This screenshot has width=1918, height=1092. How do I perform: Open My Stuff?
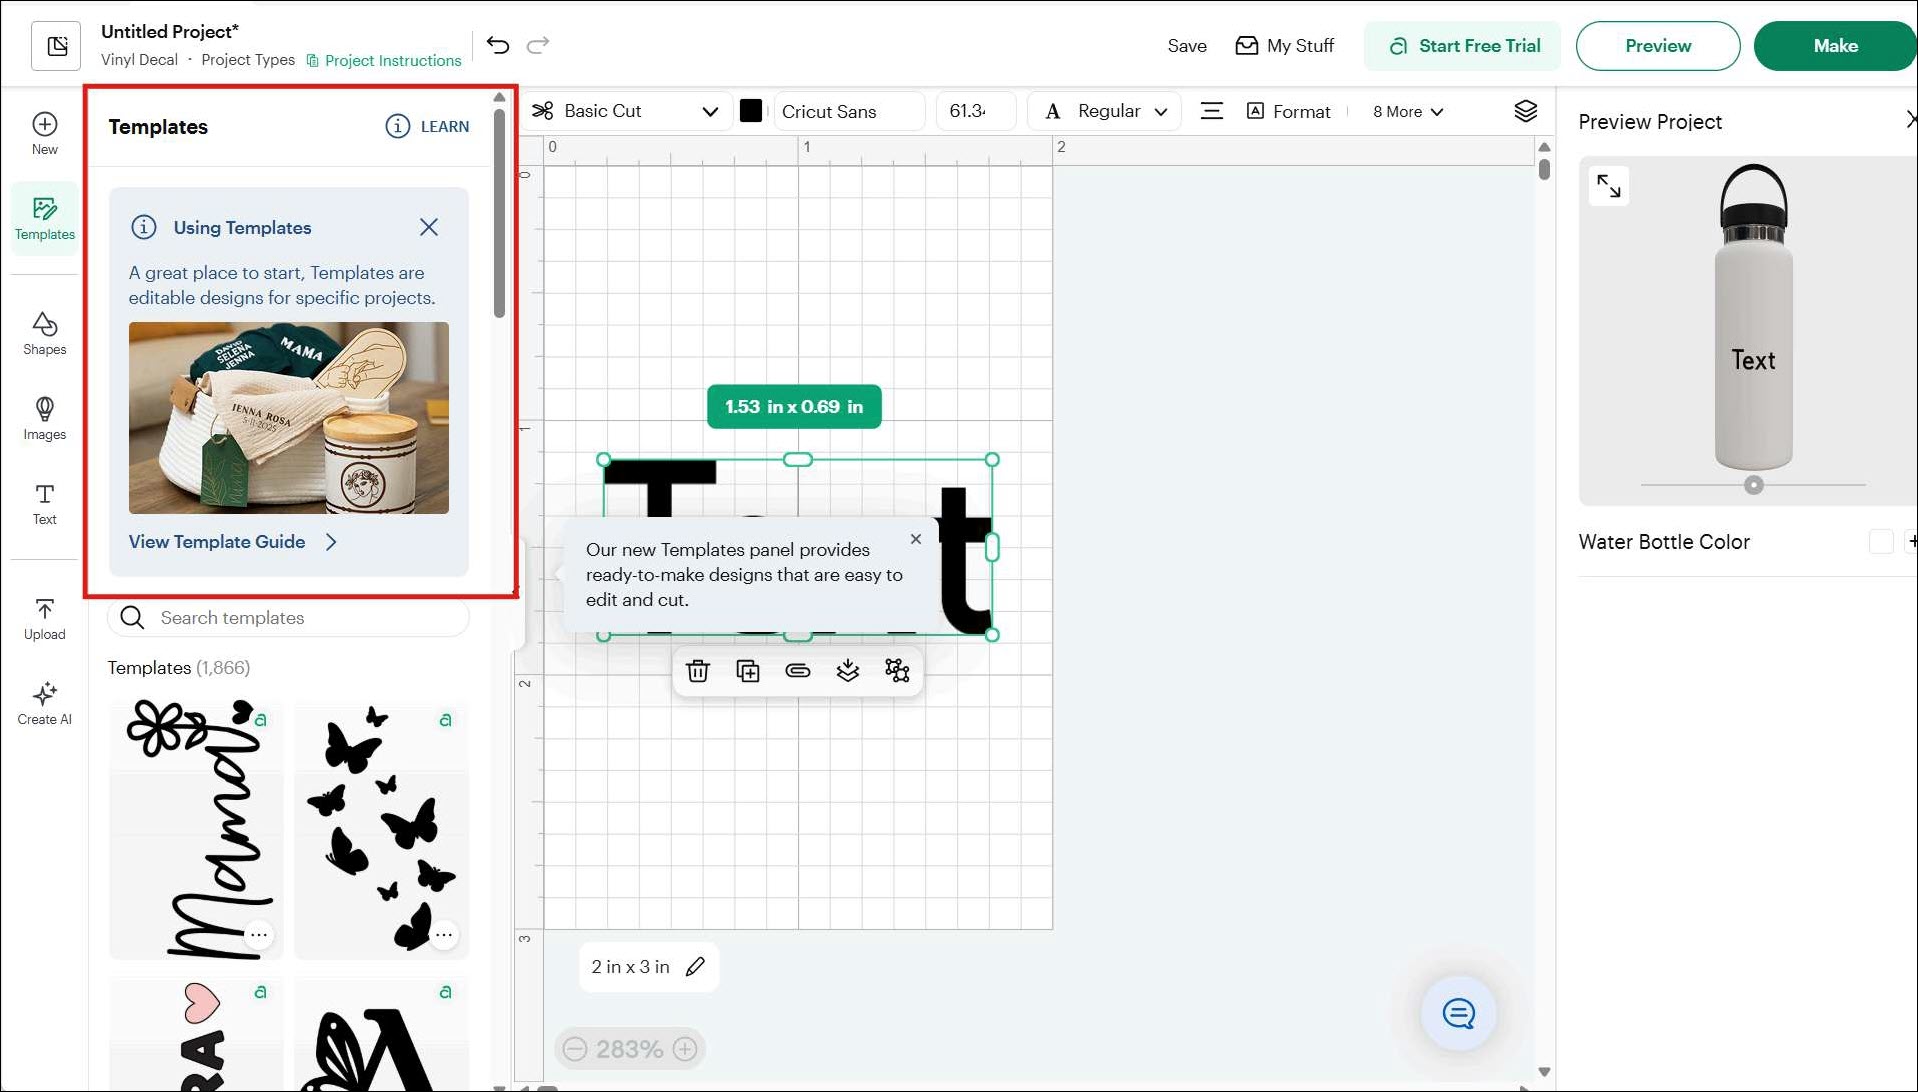pyautogui.click(x=1284, y=46)
